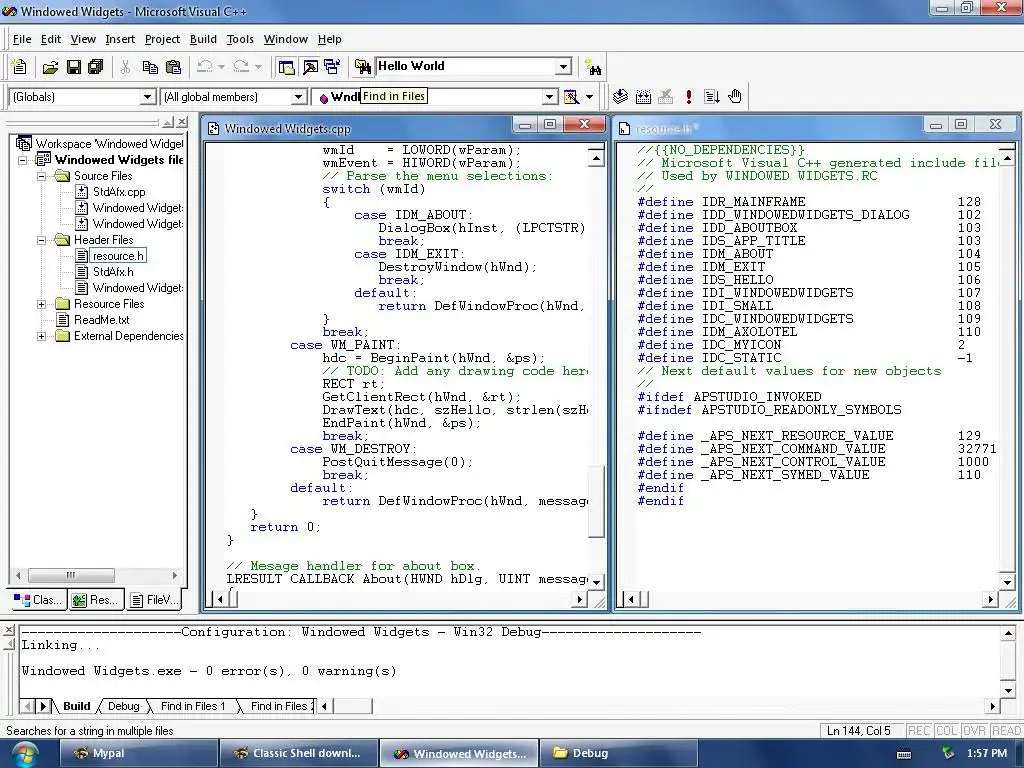Toggle the Output window button

[310, 67]
